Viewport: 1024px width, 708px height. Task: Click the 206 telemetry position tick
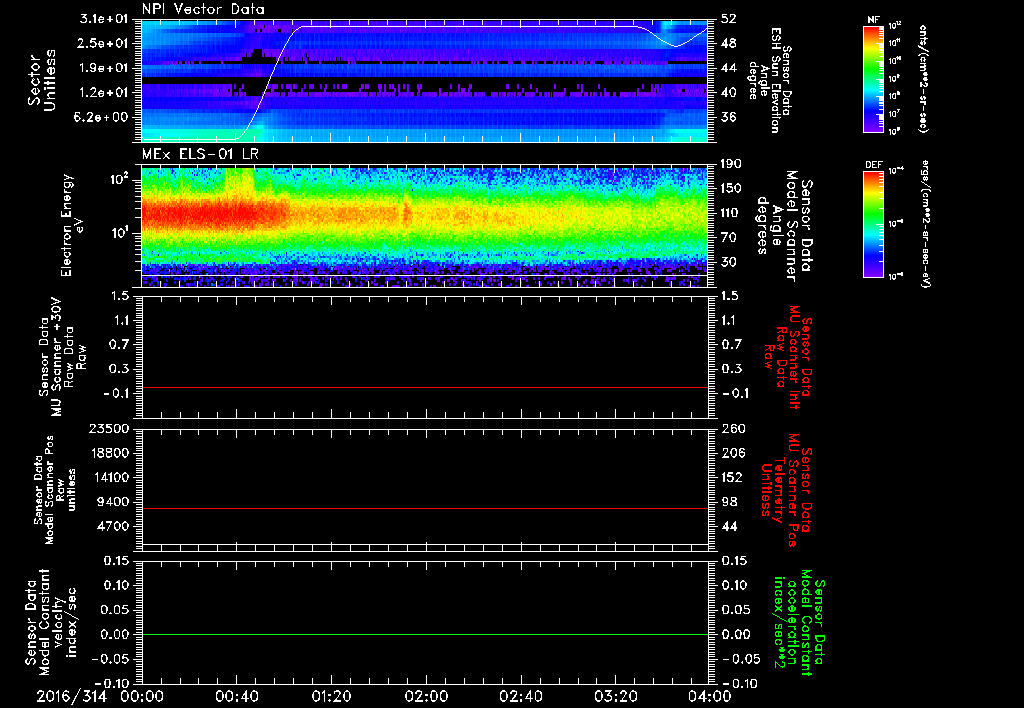732,453
